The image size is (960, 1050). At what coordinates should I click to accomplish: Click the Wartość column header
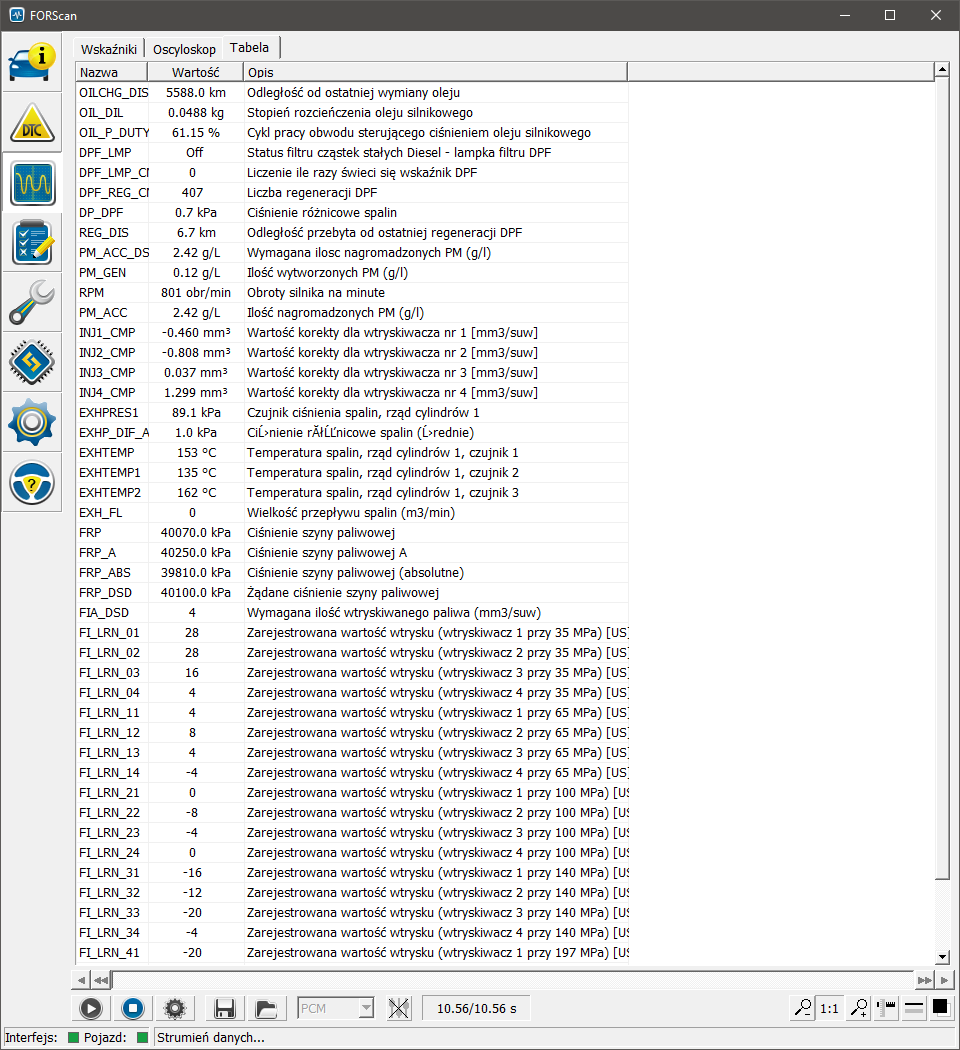click(195, 72)
